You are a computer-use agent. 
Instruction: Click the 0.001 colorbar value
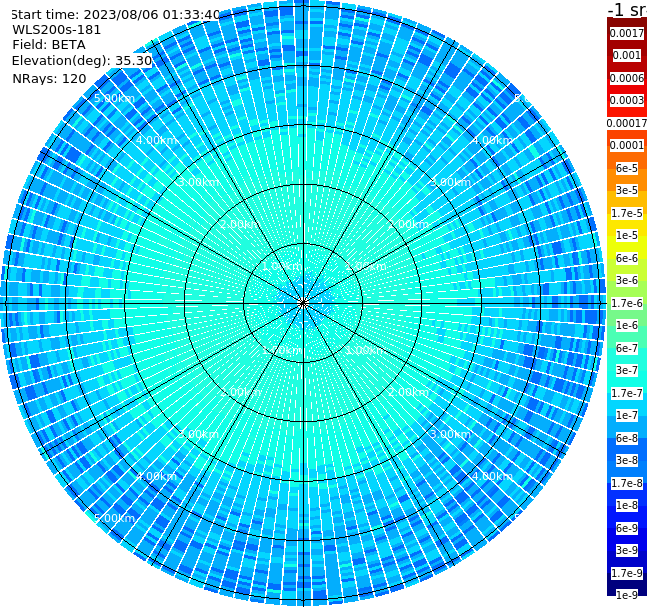(627, 55)
